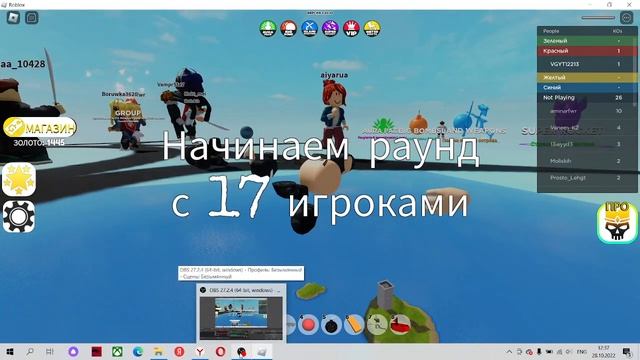Image resolution: width=640 pixels, height=360 pixels.
Task: Click the red-orange round bomb pass icon
Action: [289, 29]
